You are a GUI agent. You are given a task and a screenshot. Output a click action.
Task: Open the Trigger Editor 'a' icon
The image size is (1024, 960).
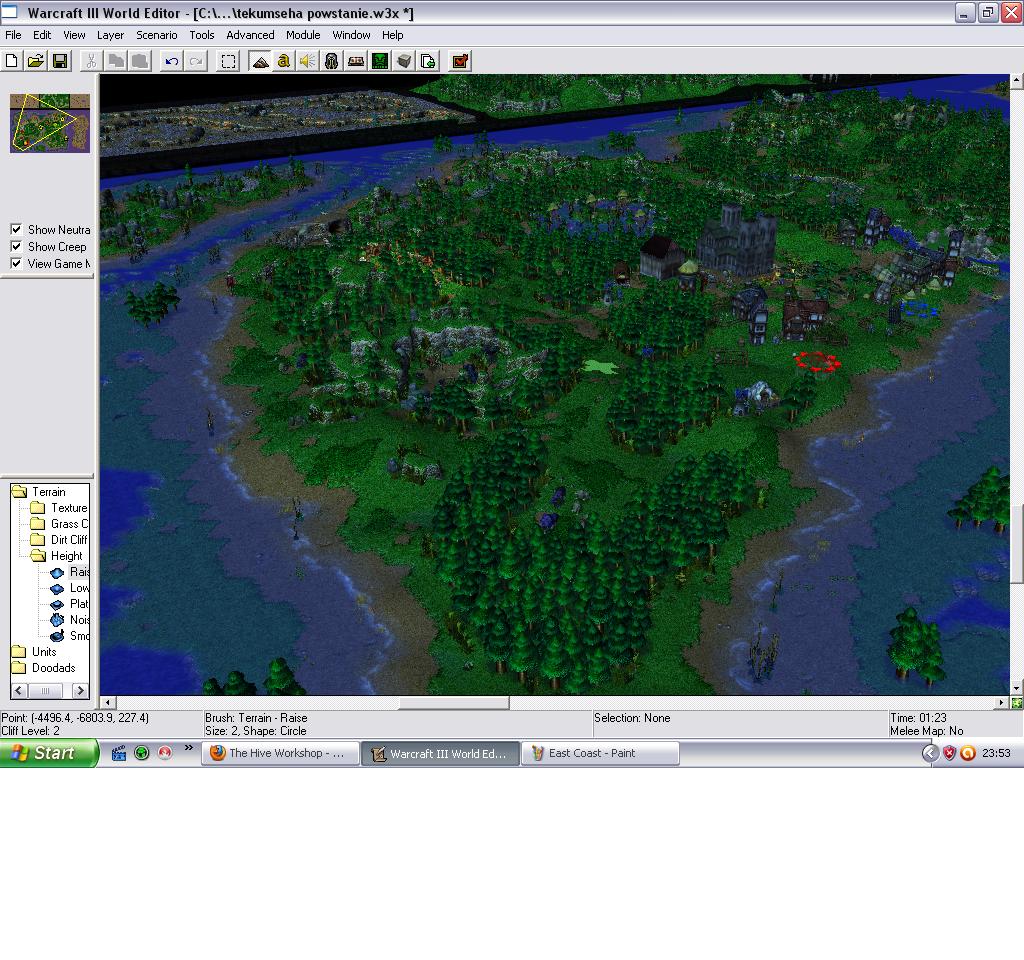(283, 61)
